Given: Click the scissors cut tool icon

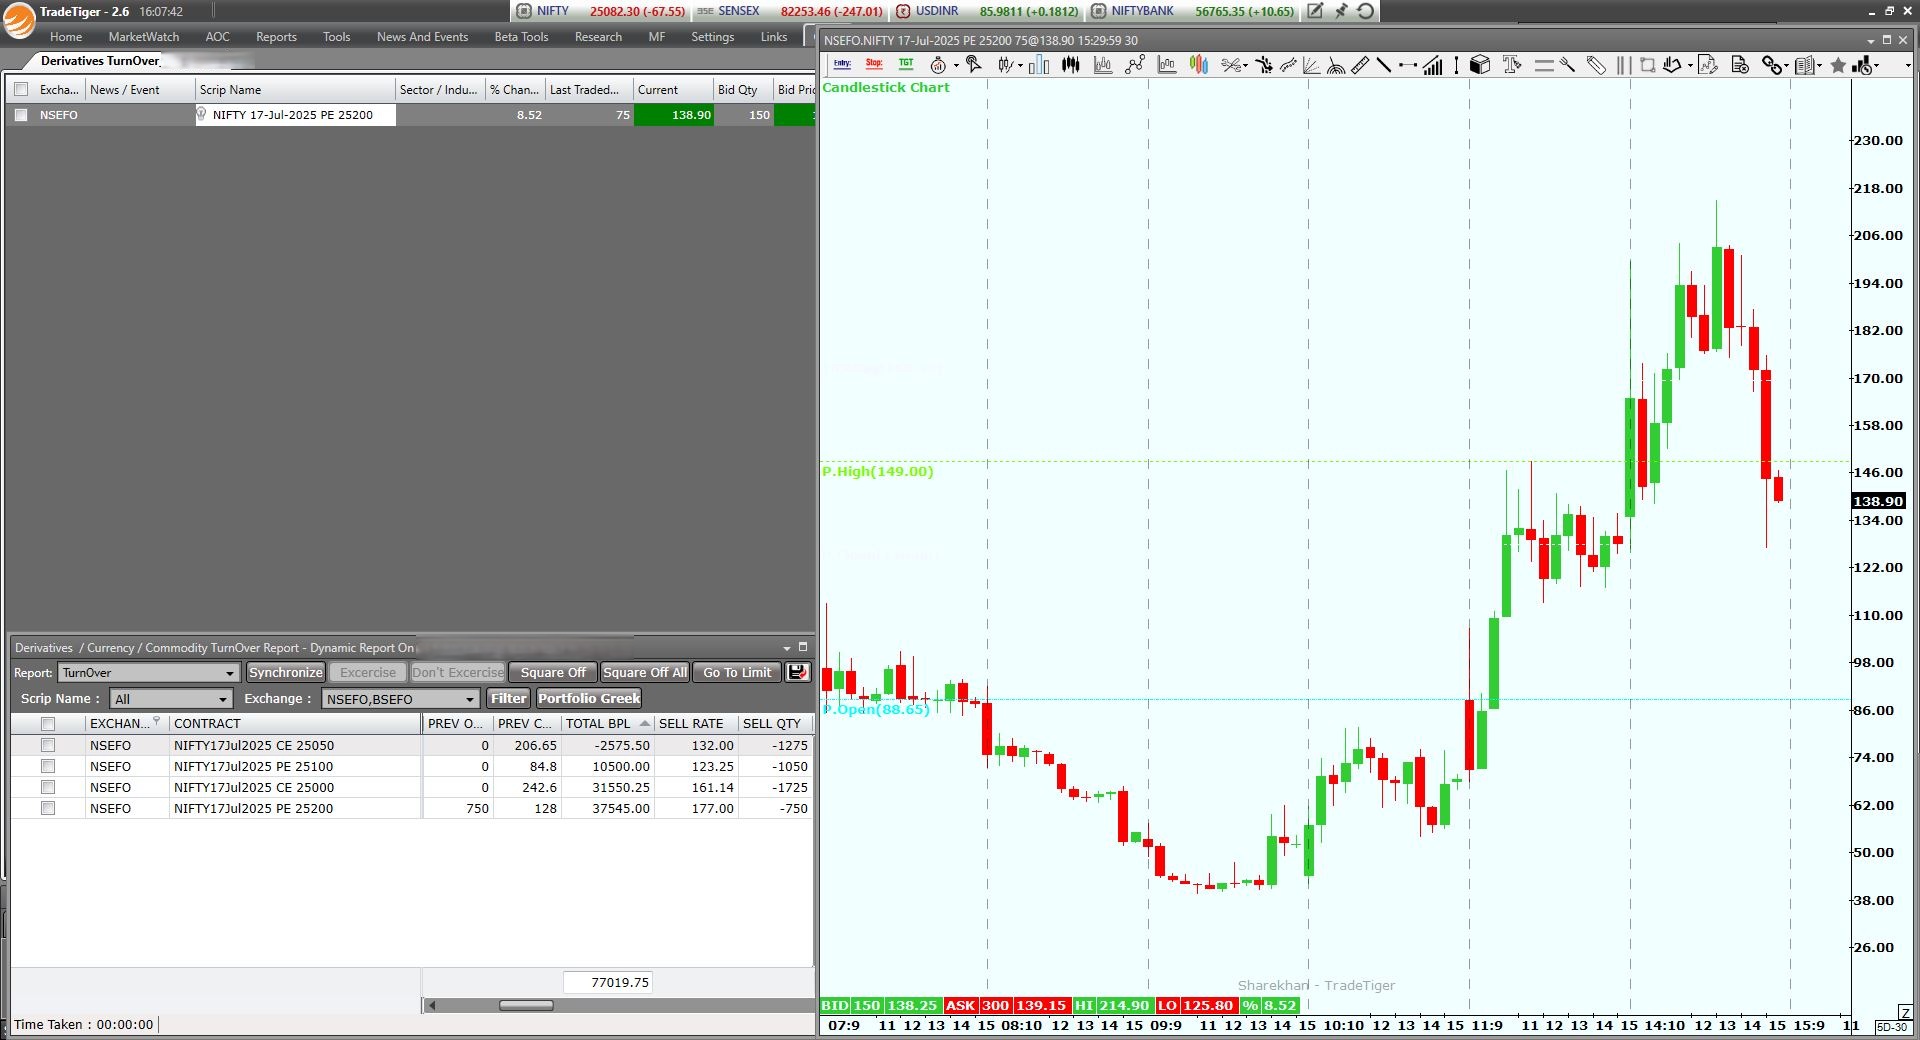Looking at the screenshot, I should pos(1232,65).
